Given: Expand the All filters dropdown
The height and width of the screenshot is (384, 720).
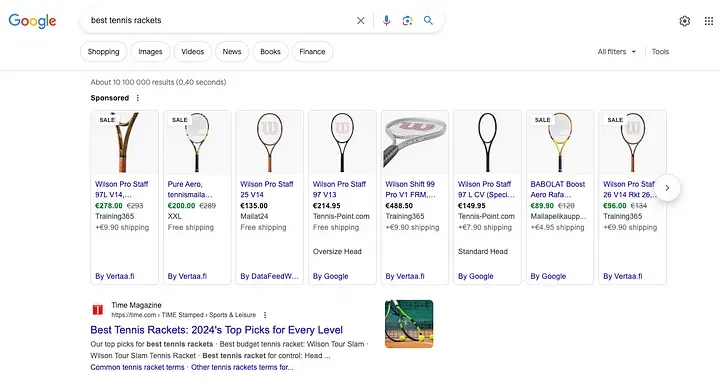Looking at the screenshot, I should [x=617, y=51].
